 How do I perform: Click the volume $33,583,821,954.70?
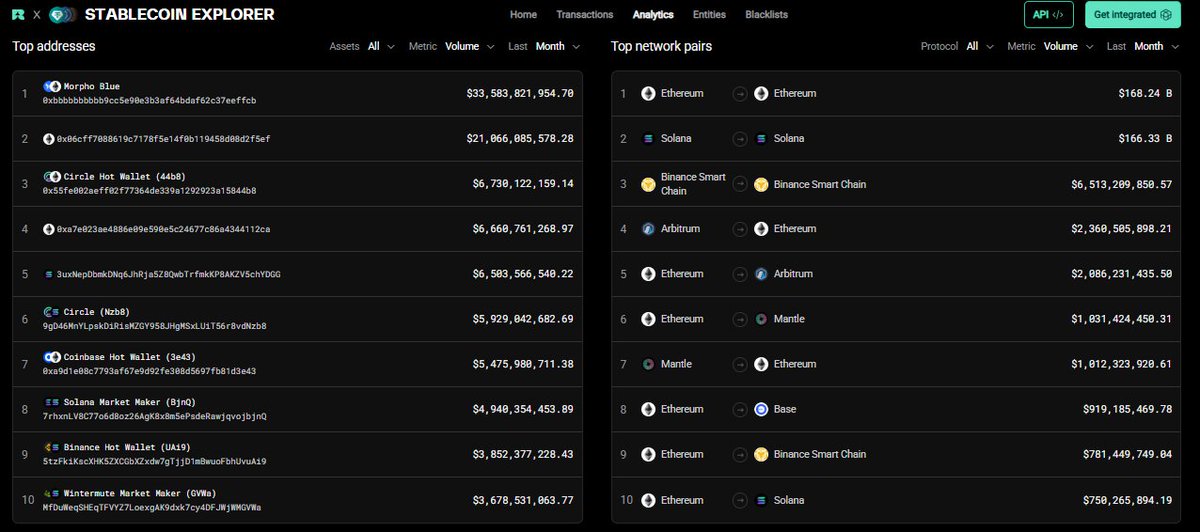pyautogui.click(x=520, y=94)
